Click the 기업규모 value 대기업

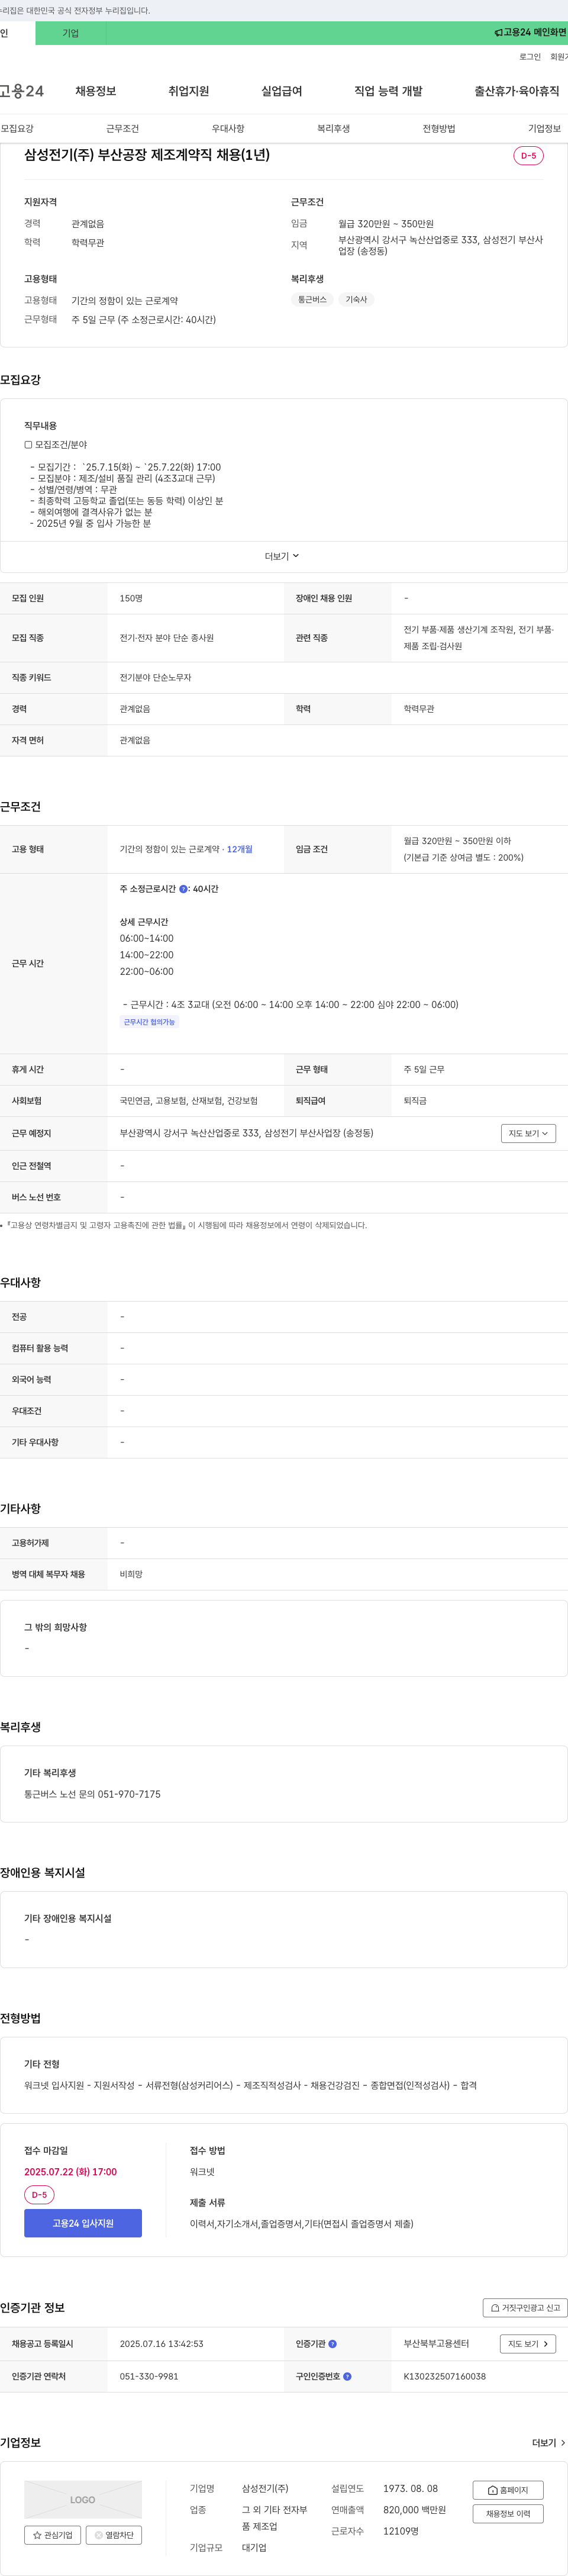254,2547
